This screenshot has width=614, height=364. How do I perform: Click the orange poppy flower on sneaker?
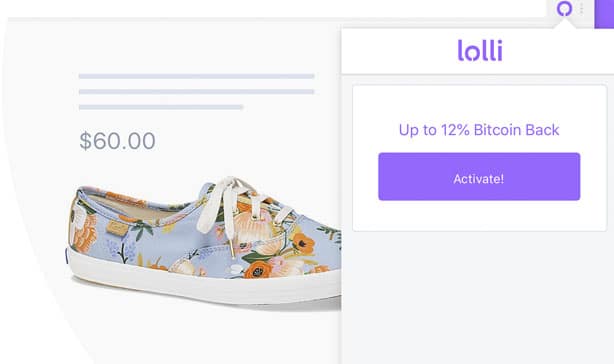[x=302, y=243]
